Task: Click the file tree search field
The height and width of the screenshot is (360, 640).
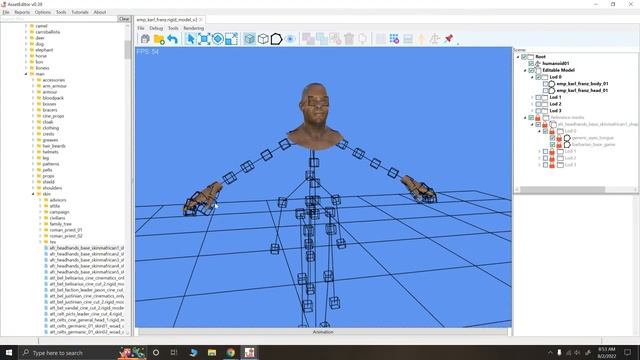Action: click(x=59, y=19)
